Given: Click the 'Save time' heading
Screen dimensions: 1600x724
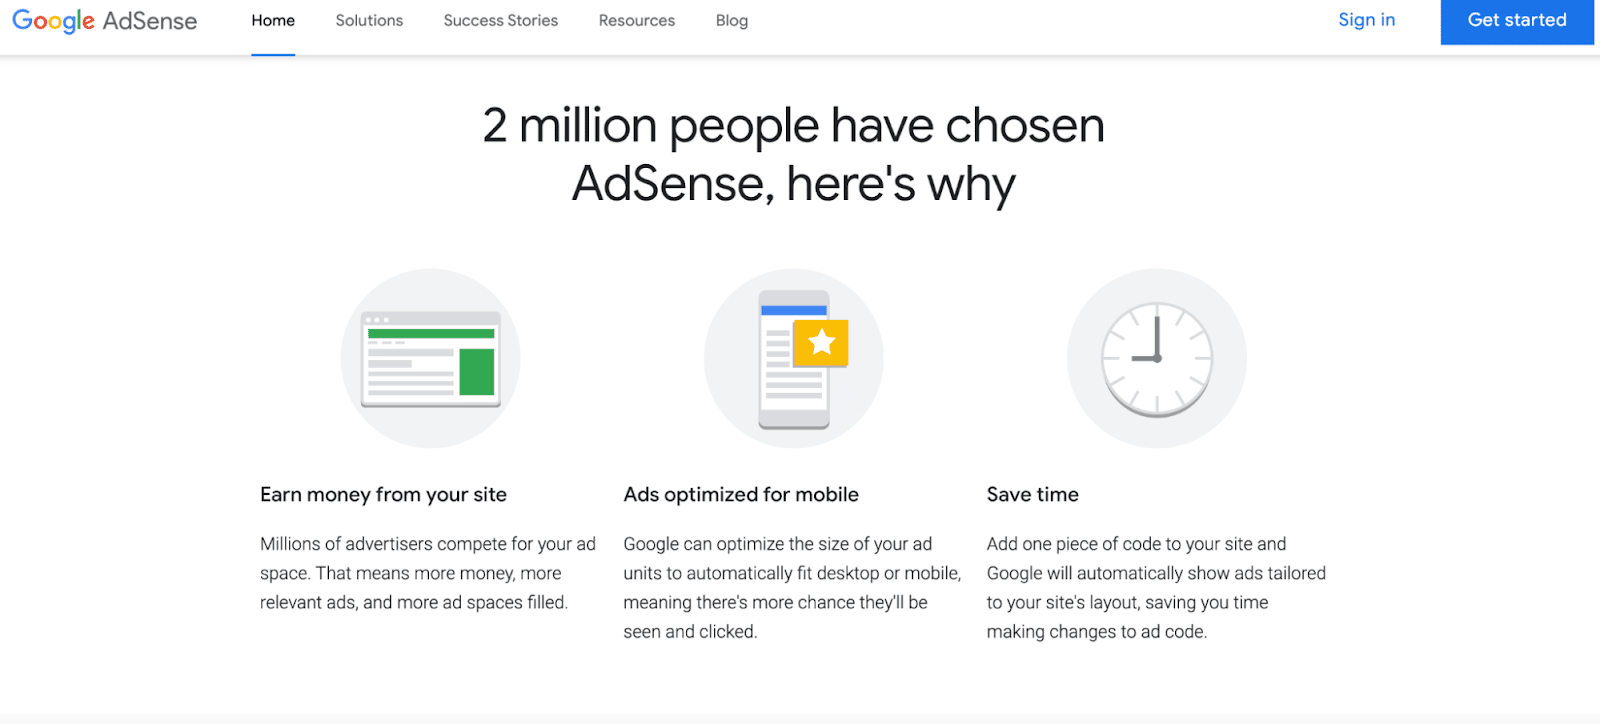Looking at the screenshot, I should (x=1031, y=494).
